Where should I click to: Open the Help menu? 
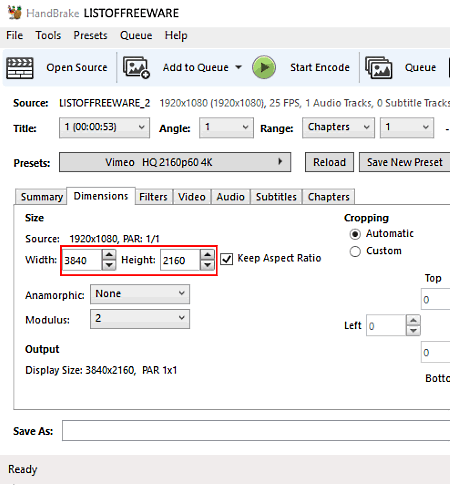[x=176, y=35]
